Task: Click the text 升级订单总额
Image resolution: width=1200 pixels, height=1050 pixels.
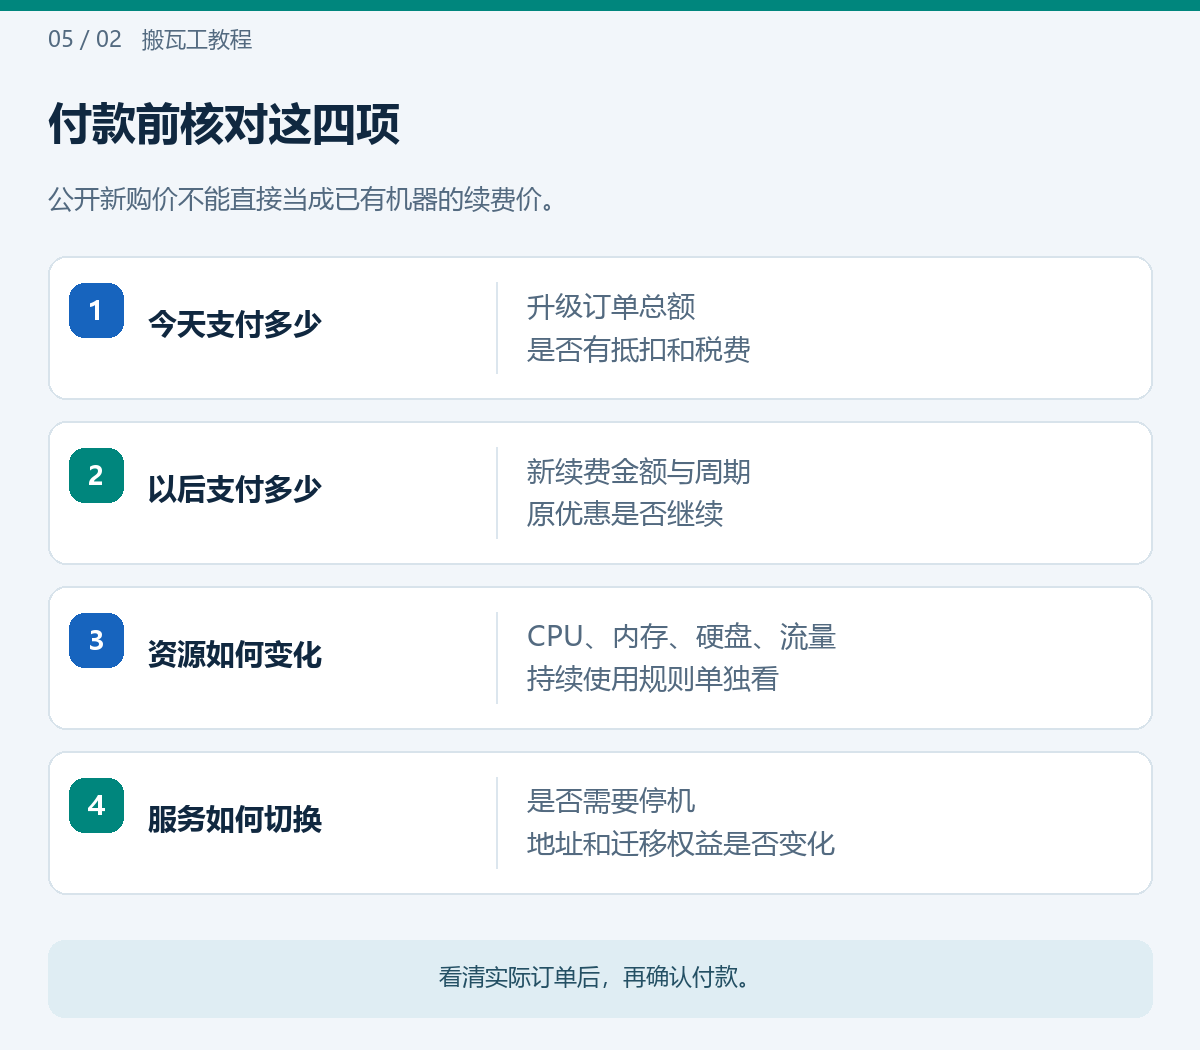Action: (x=611, y=307)
